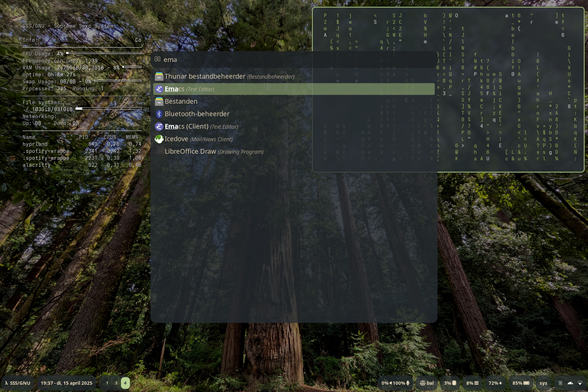The width and height of the screenshot is (588, 392).
Task: Click the 8% memory module in the bar
Action: tap(472, 383)
